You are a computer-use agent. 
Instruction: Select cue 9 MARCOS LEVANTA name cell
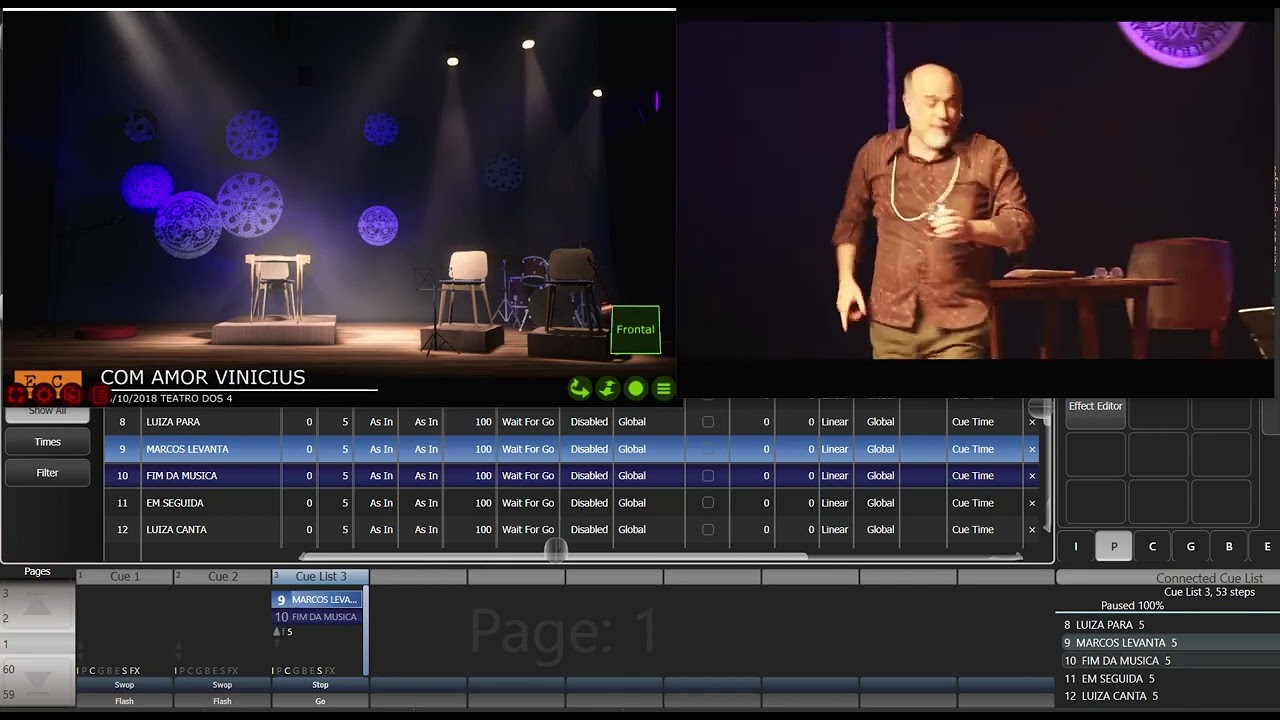(x=210, y=449)
